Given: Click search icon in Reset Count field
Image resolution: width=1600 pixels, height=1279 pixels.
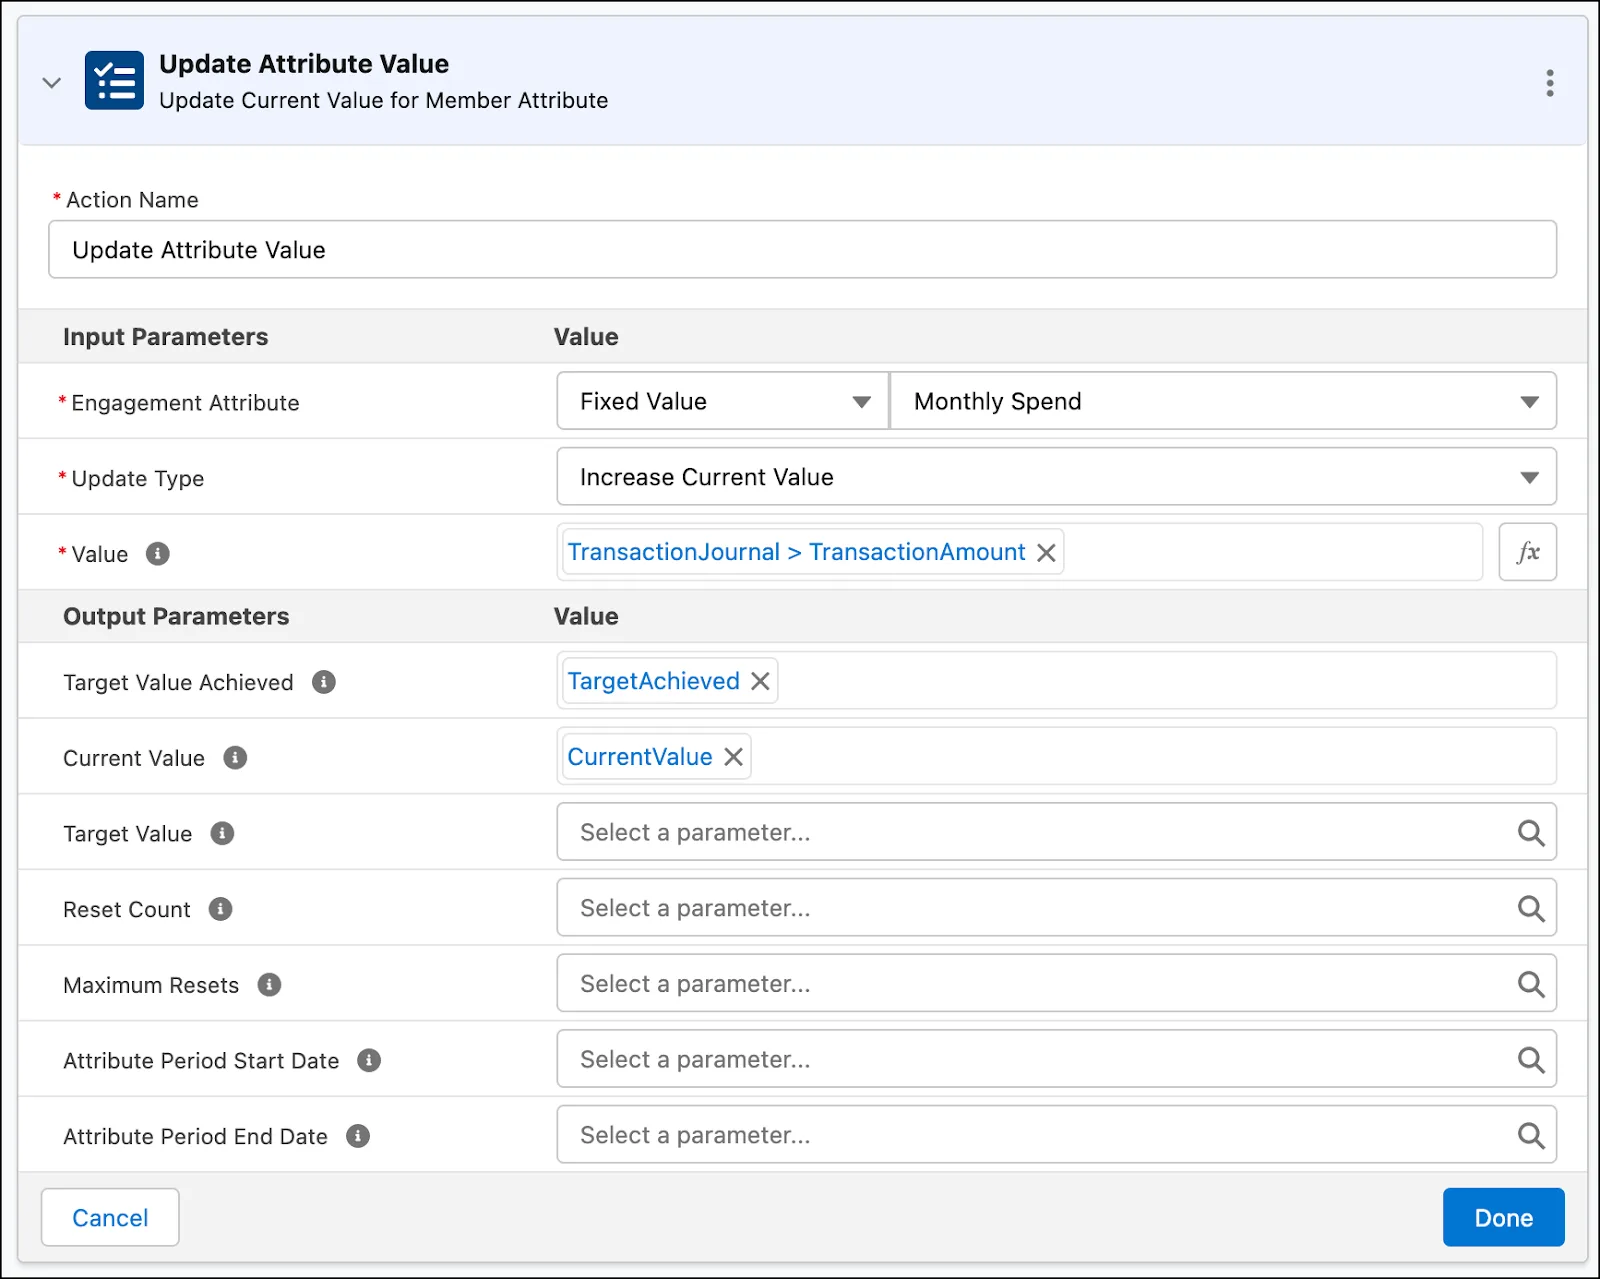Looking at the screenshot, I should tap(1531, 909).
